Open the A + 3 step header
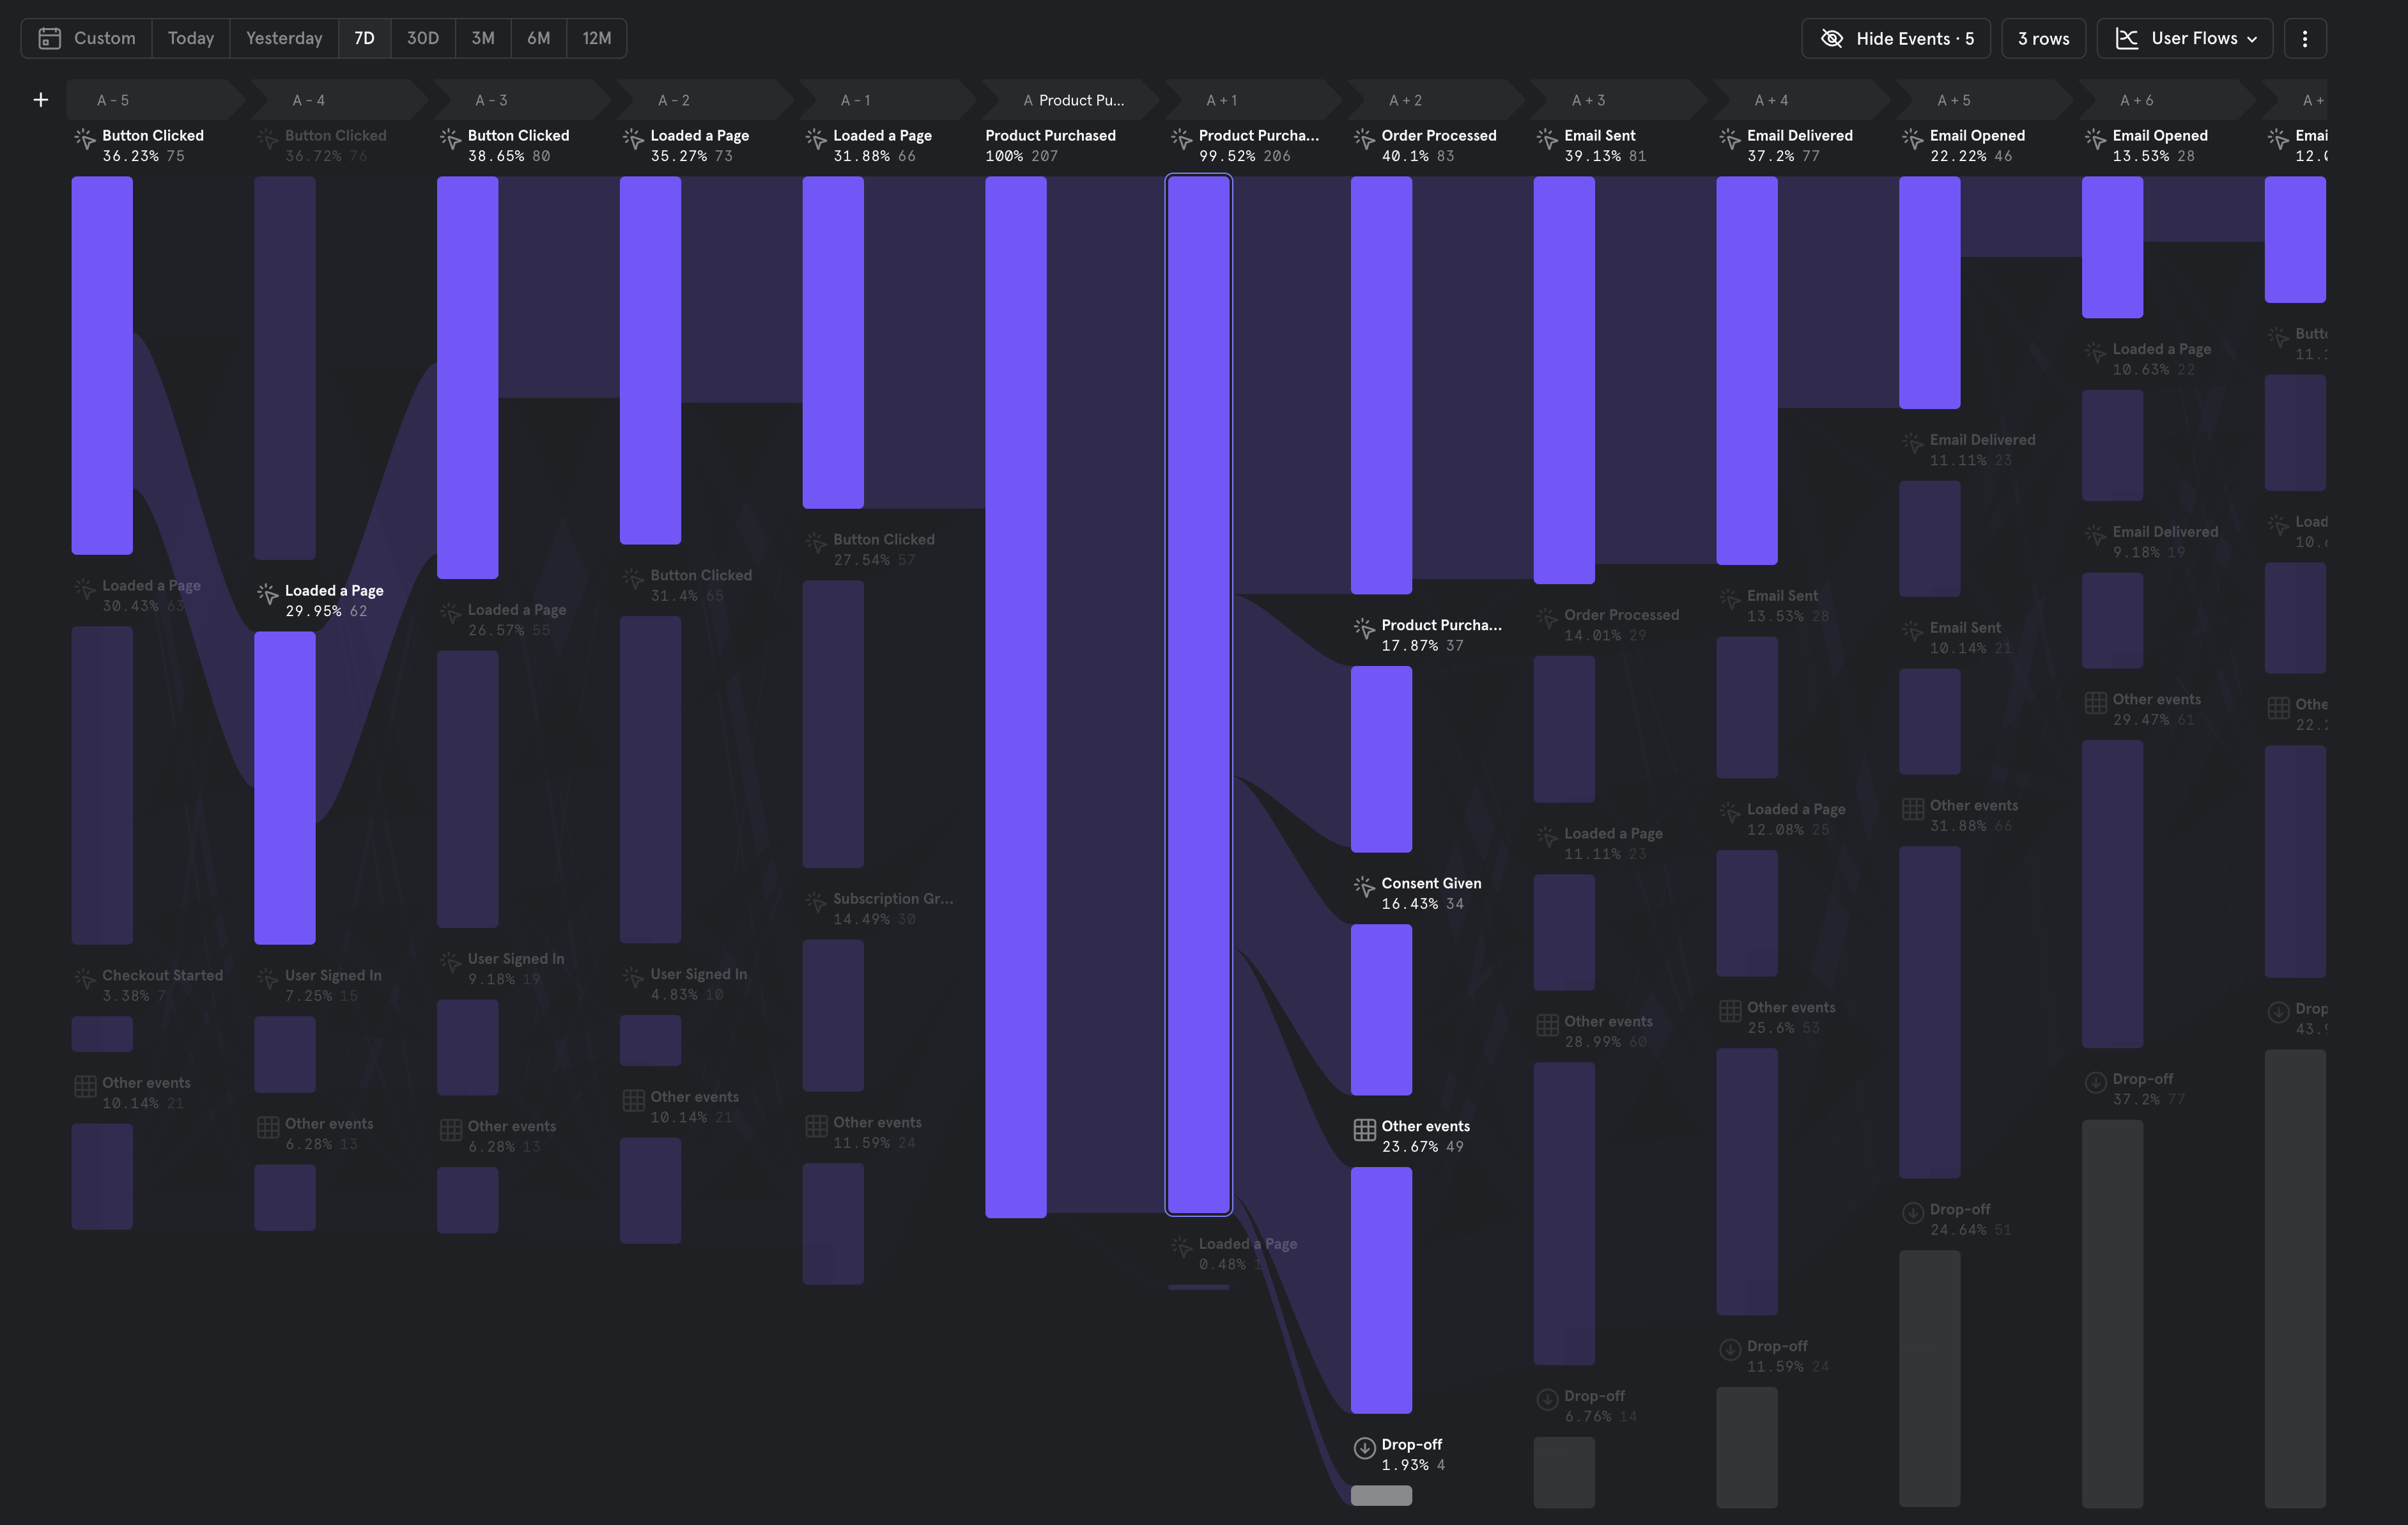Viewport: 2408px width, 1525px height. coord(1619,100)
